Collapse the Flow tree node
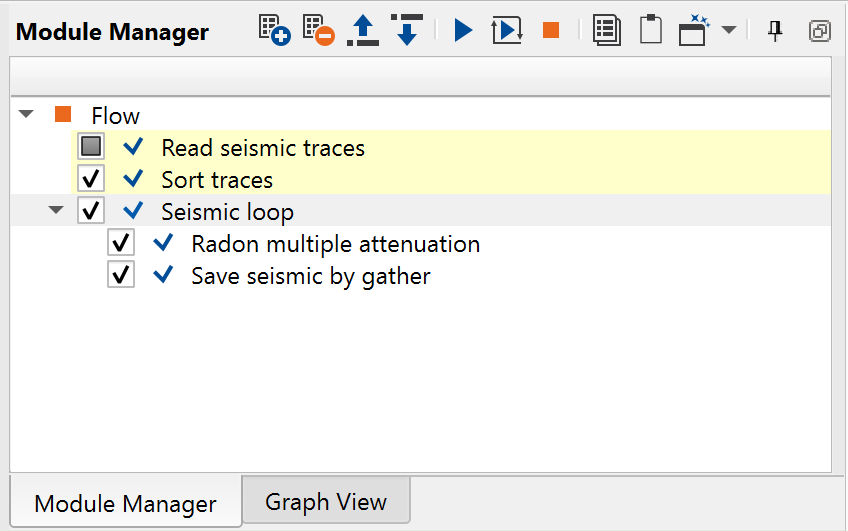 [x=27, y=115]
